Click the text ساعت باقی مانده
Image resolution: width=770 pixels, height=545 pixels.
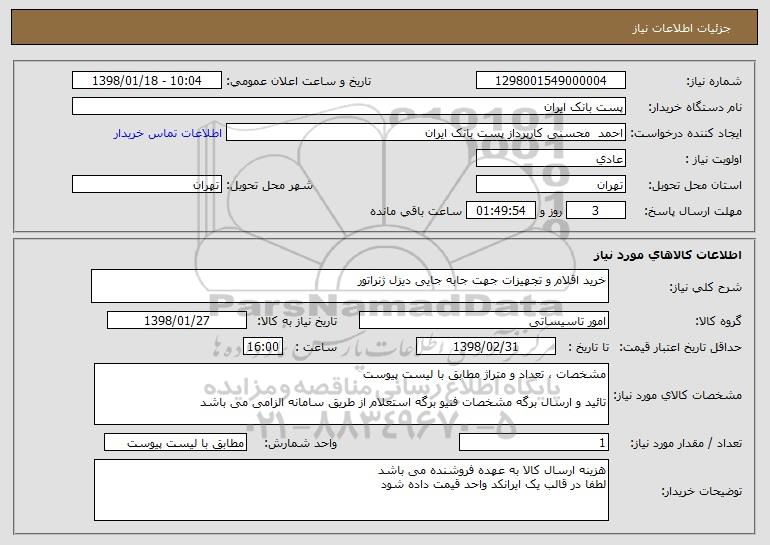point(416,211)
